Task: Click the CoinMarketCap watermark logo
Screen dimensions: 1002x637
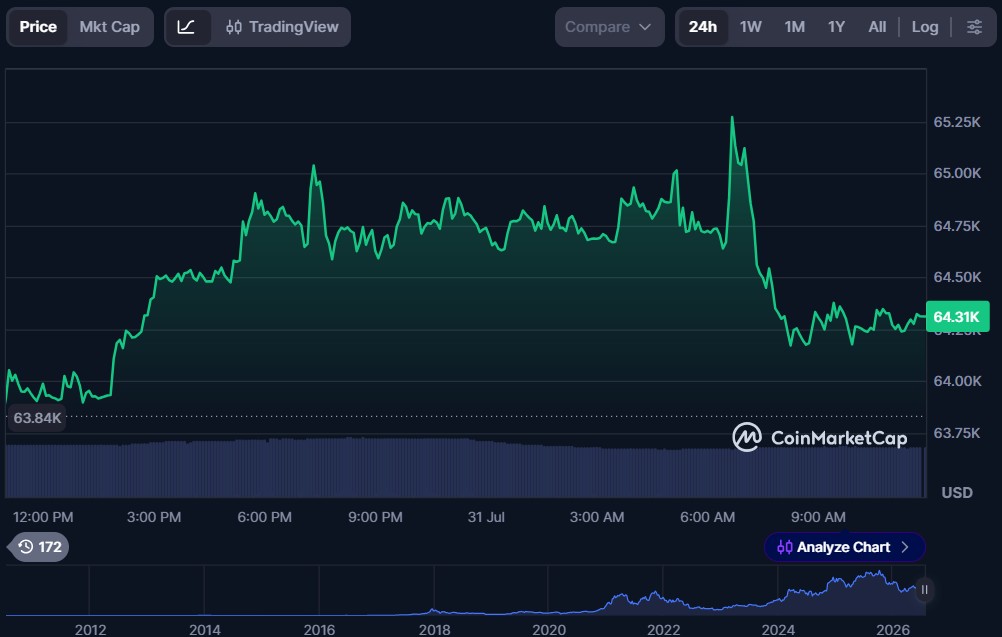Action: click(820, 438)
